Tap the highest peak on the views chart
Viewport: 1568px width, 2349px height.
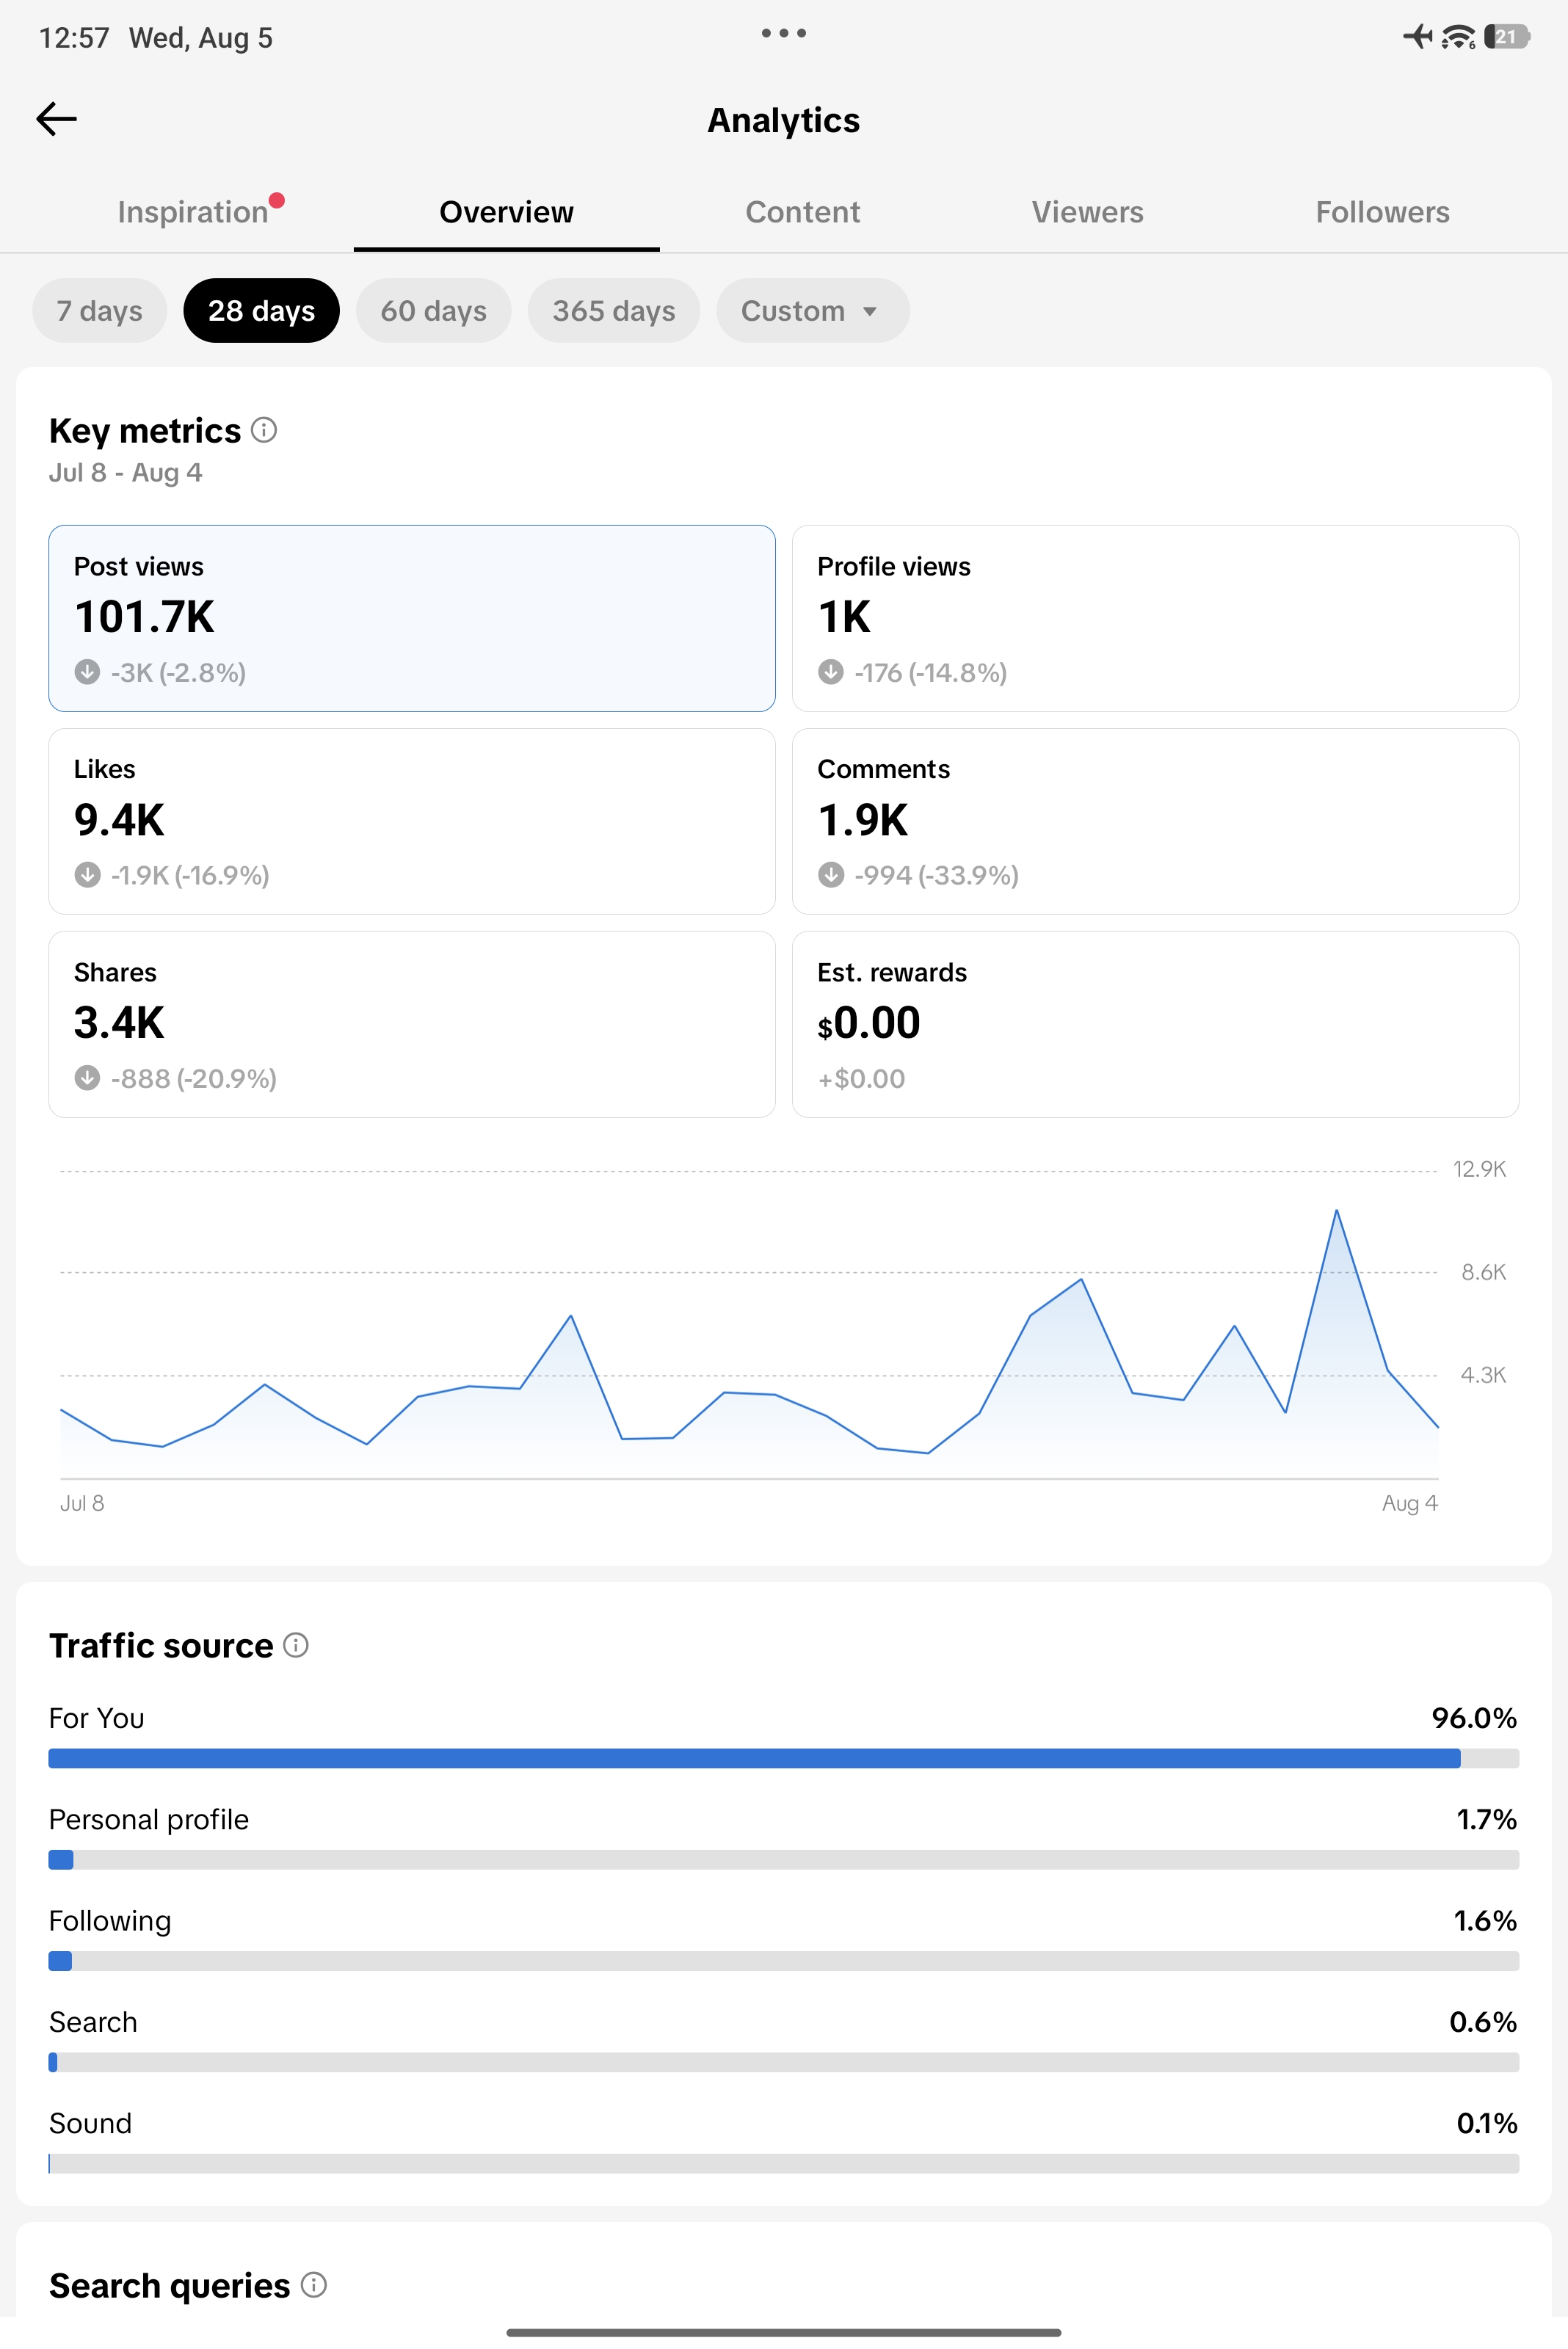[x=1336, y=1211]
